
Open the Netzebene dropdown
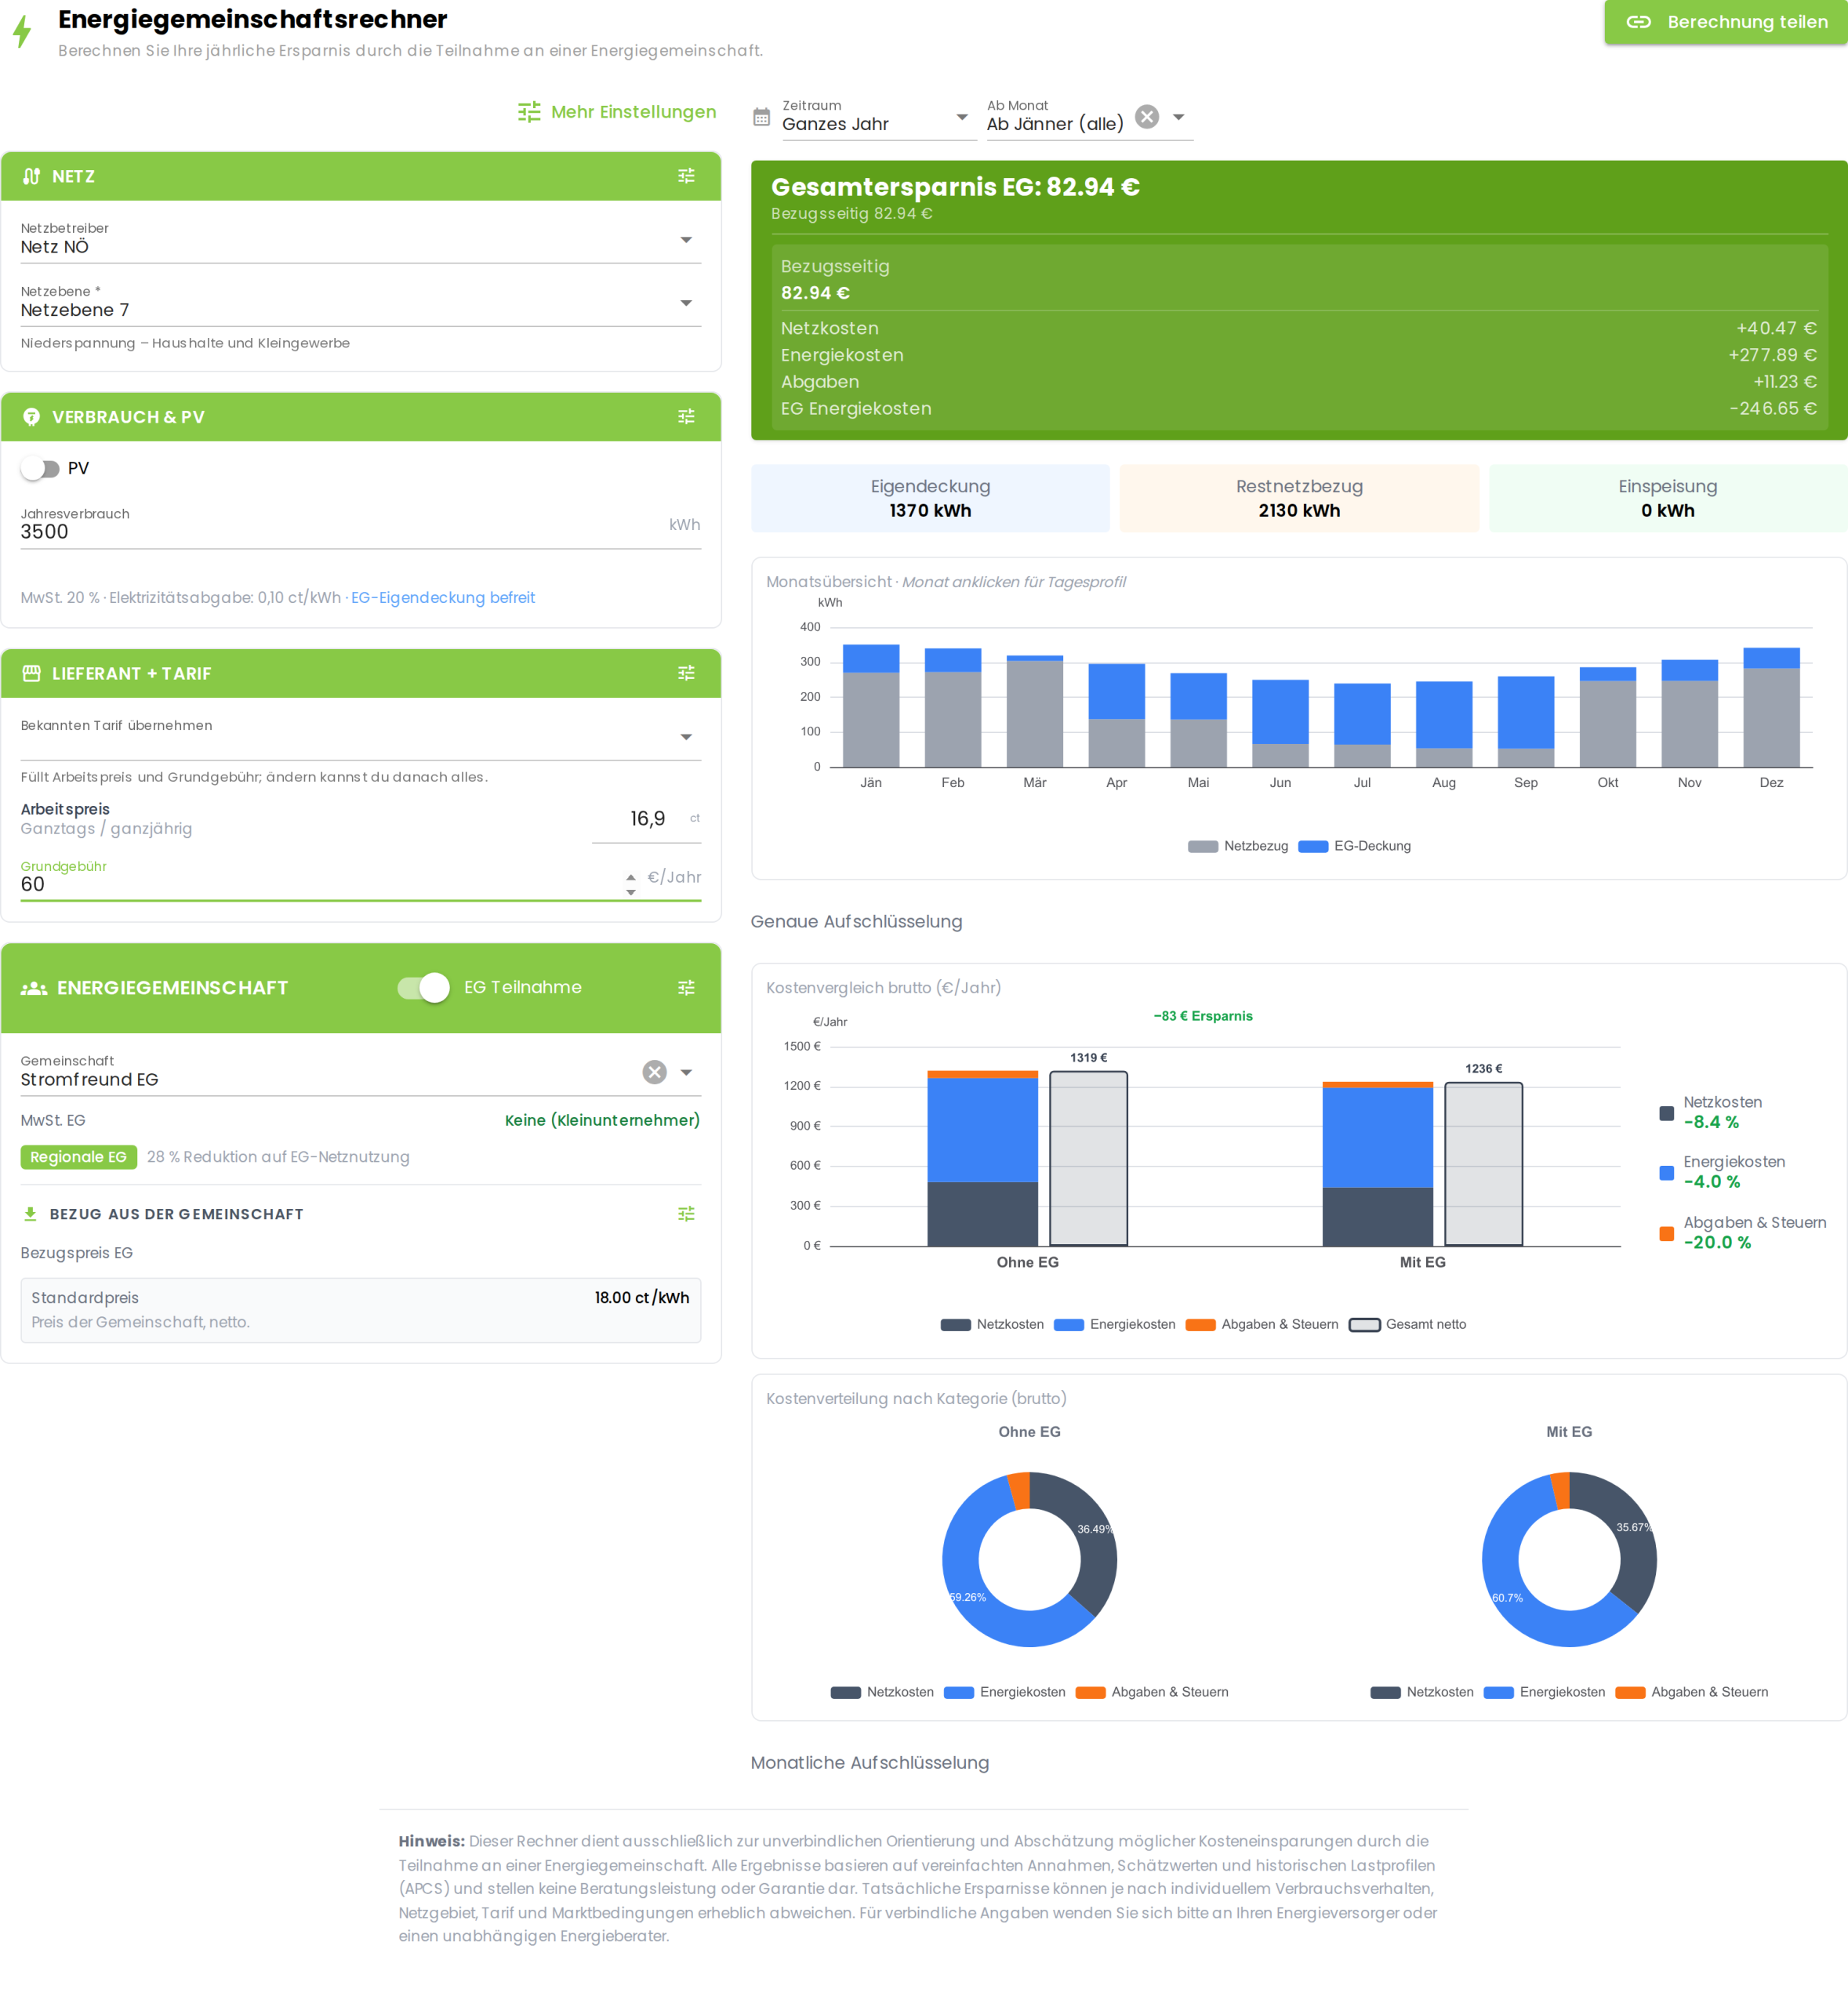point(360,303)
